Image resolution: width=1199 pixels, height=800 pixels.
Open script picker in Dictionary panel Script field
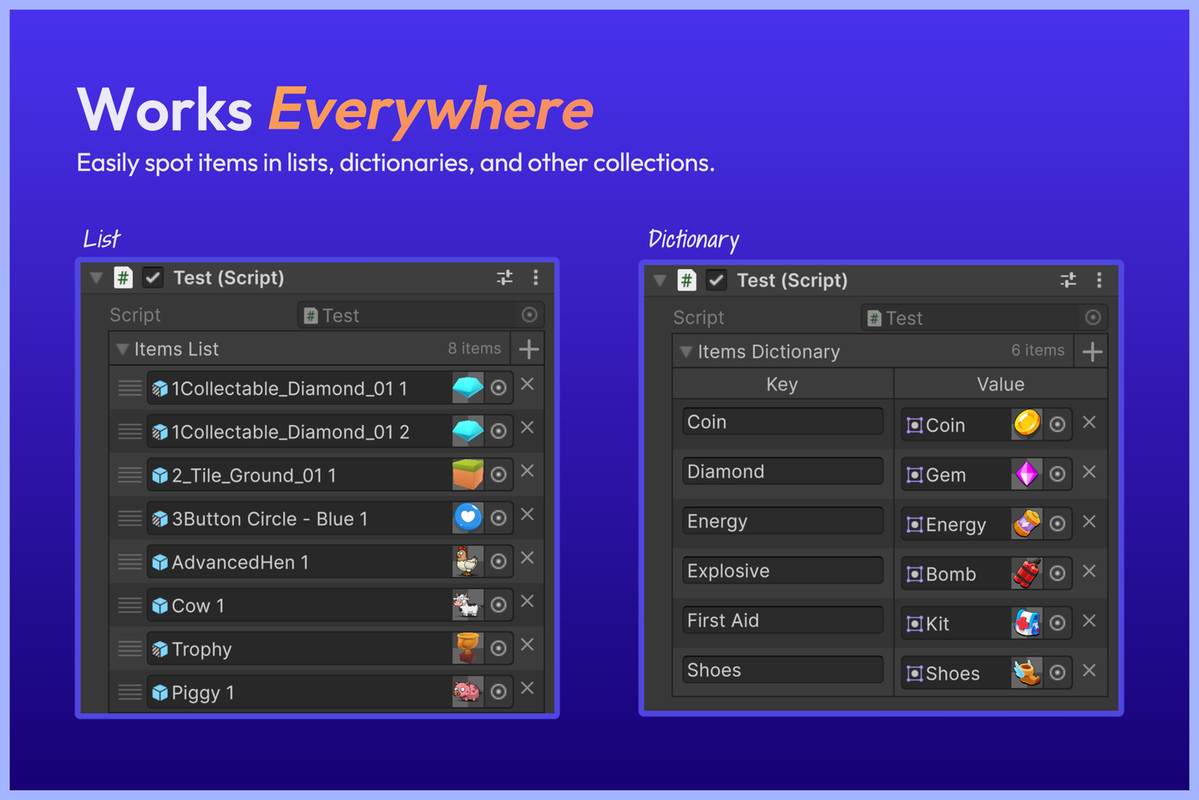(1093, 317)
